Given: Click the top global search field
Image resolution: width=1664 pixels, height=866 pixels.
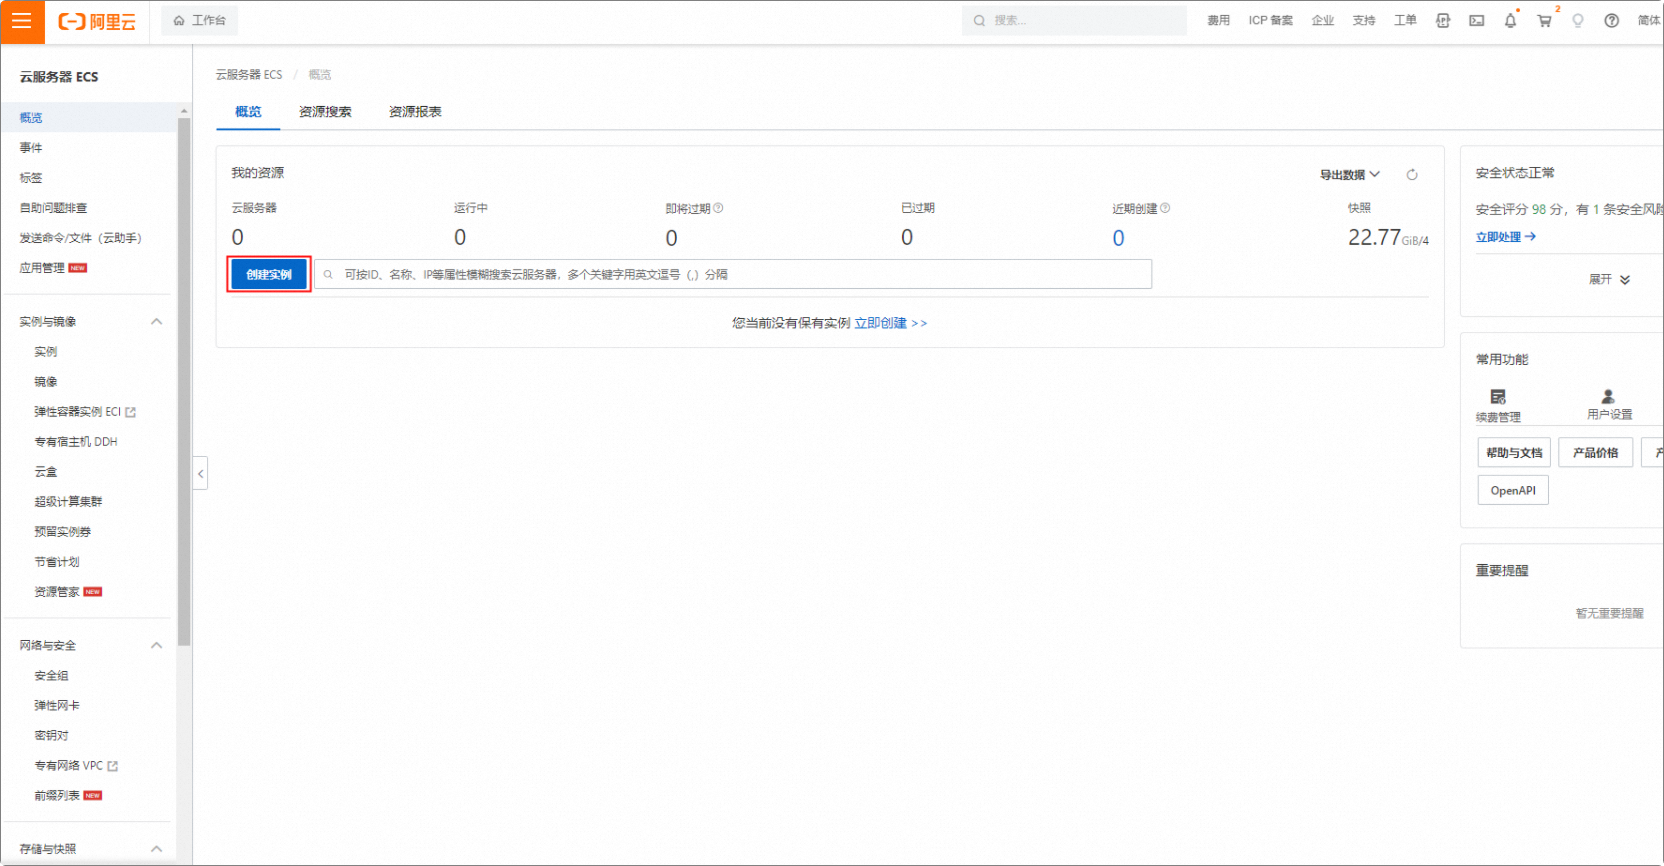Looking at the screenshot, I should point(1074,20).
